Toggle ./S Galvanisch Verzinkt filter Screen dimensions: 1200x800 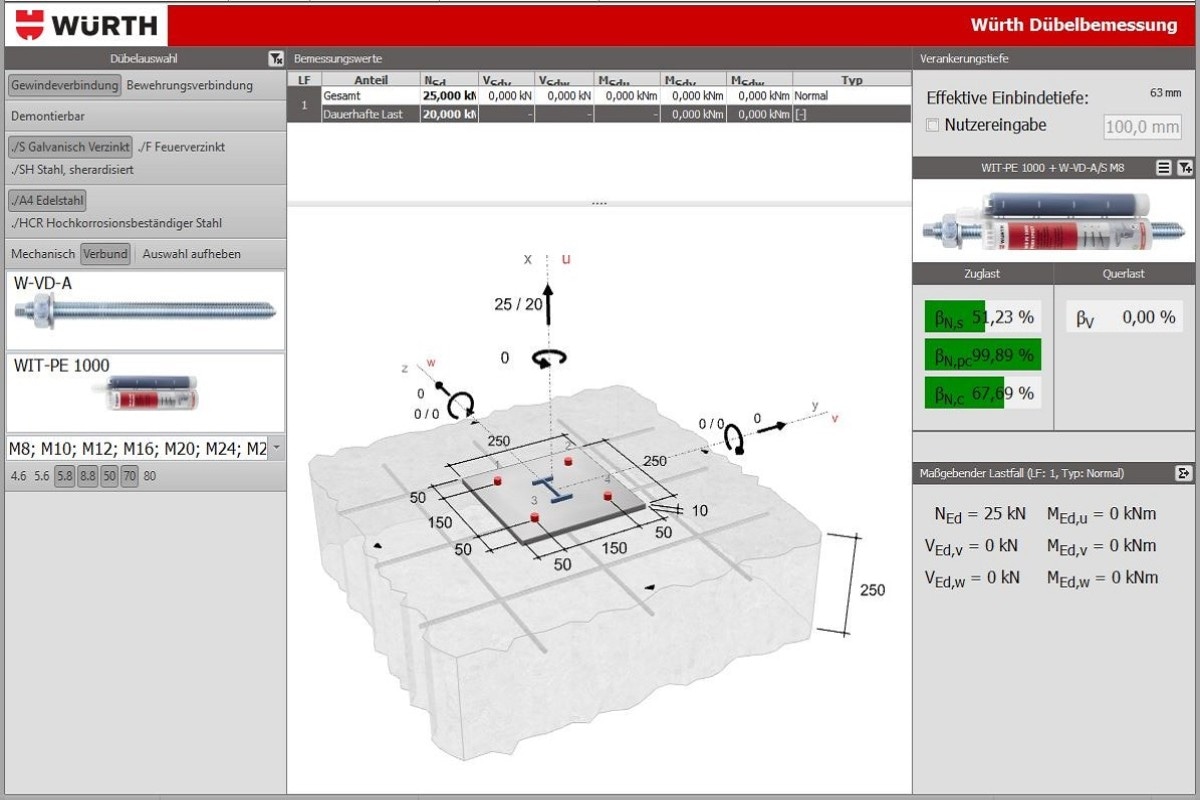click(70, 147)
